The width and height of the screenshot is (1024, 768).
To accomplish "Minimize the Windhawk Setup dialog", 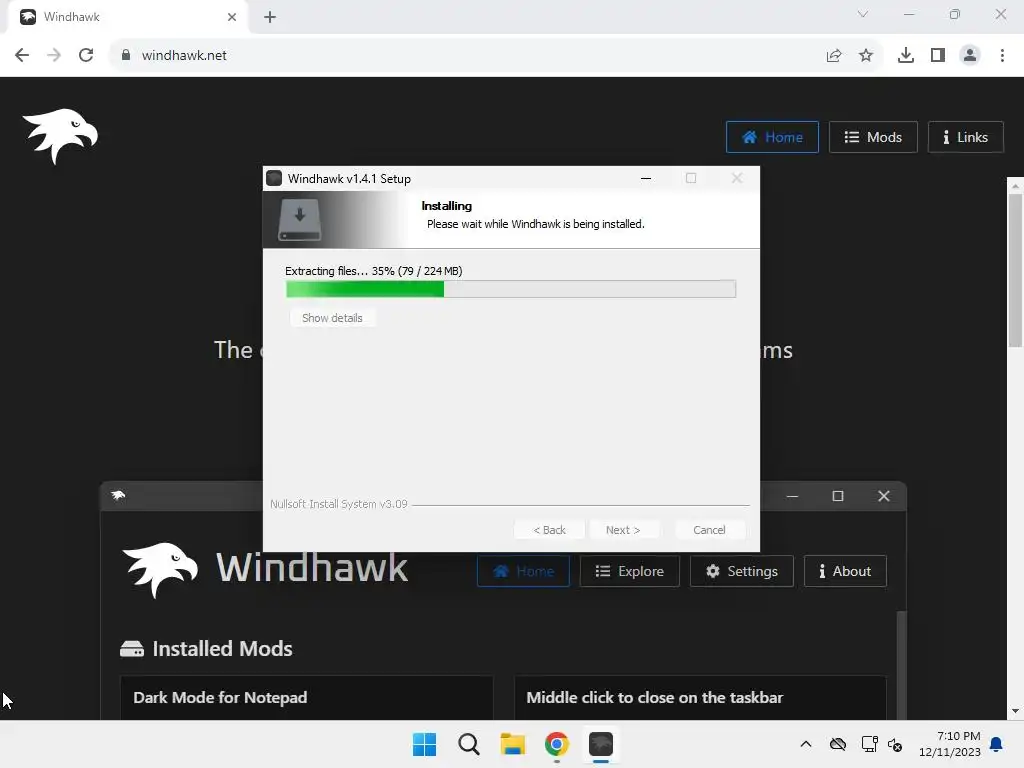I will coord(646,178).
